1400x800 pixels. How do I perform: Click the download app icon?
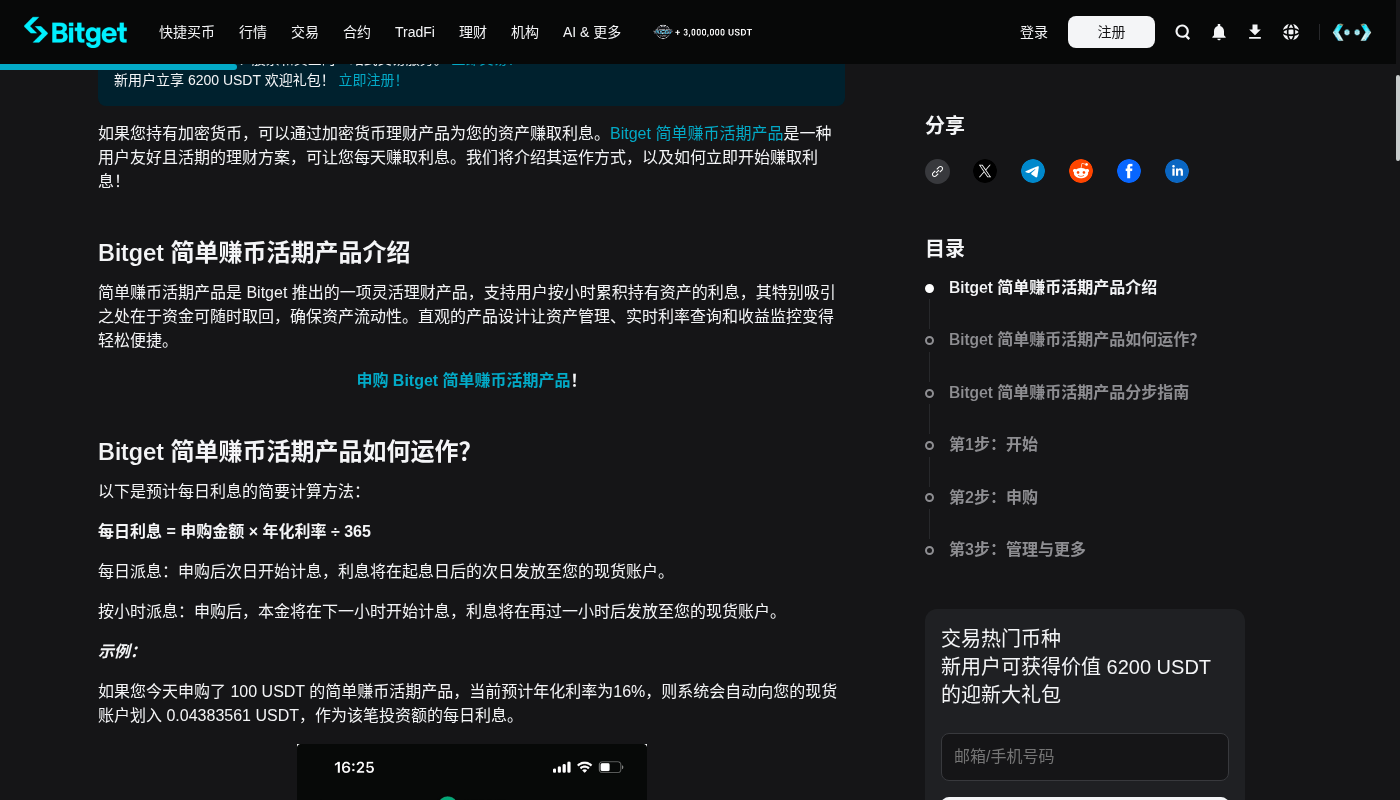[1255, 32]
